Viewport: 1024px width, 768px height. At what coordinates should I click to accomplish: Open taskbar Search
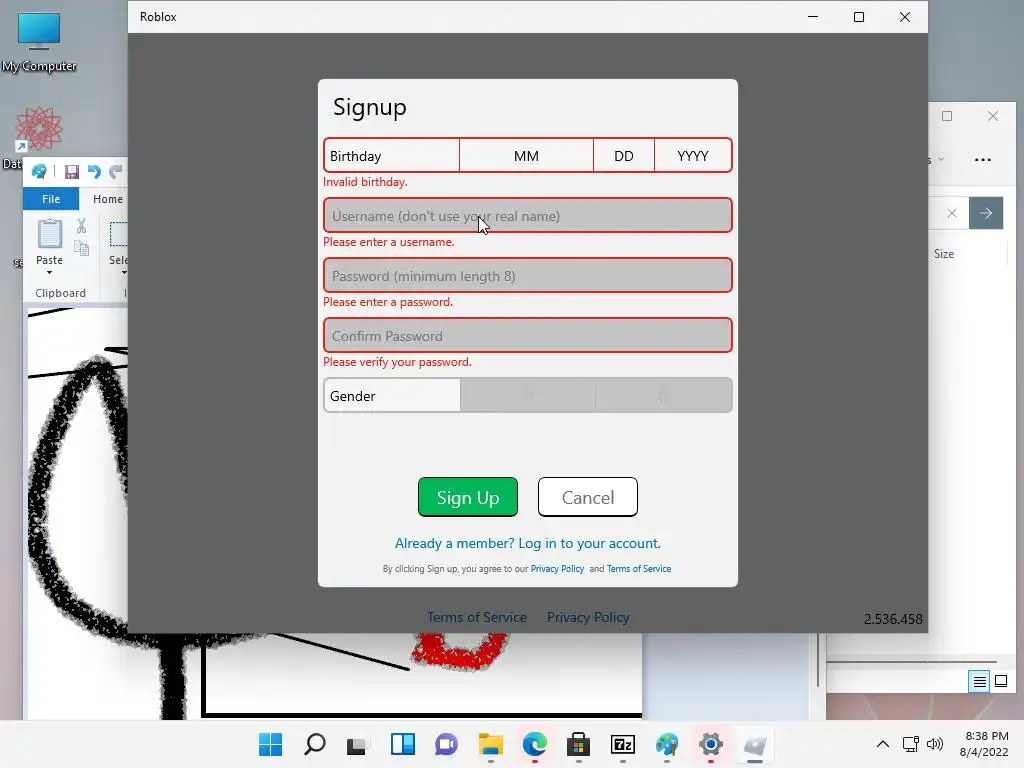pyautogui.click(x=315, y=744)
